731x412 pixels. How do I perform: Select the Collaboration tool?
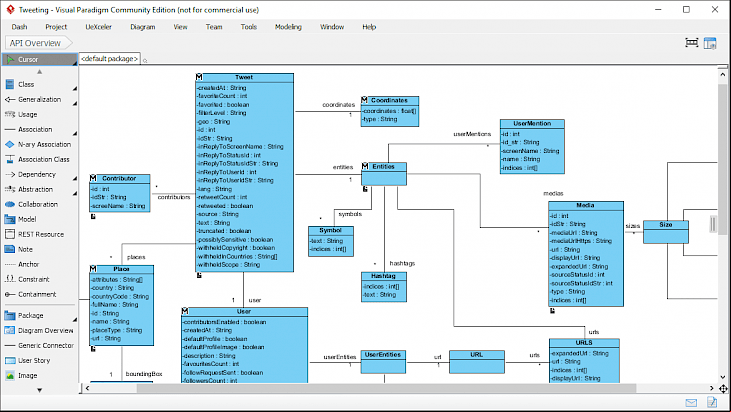tap(39, 204)
